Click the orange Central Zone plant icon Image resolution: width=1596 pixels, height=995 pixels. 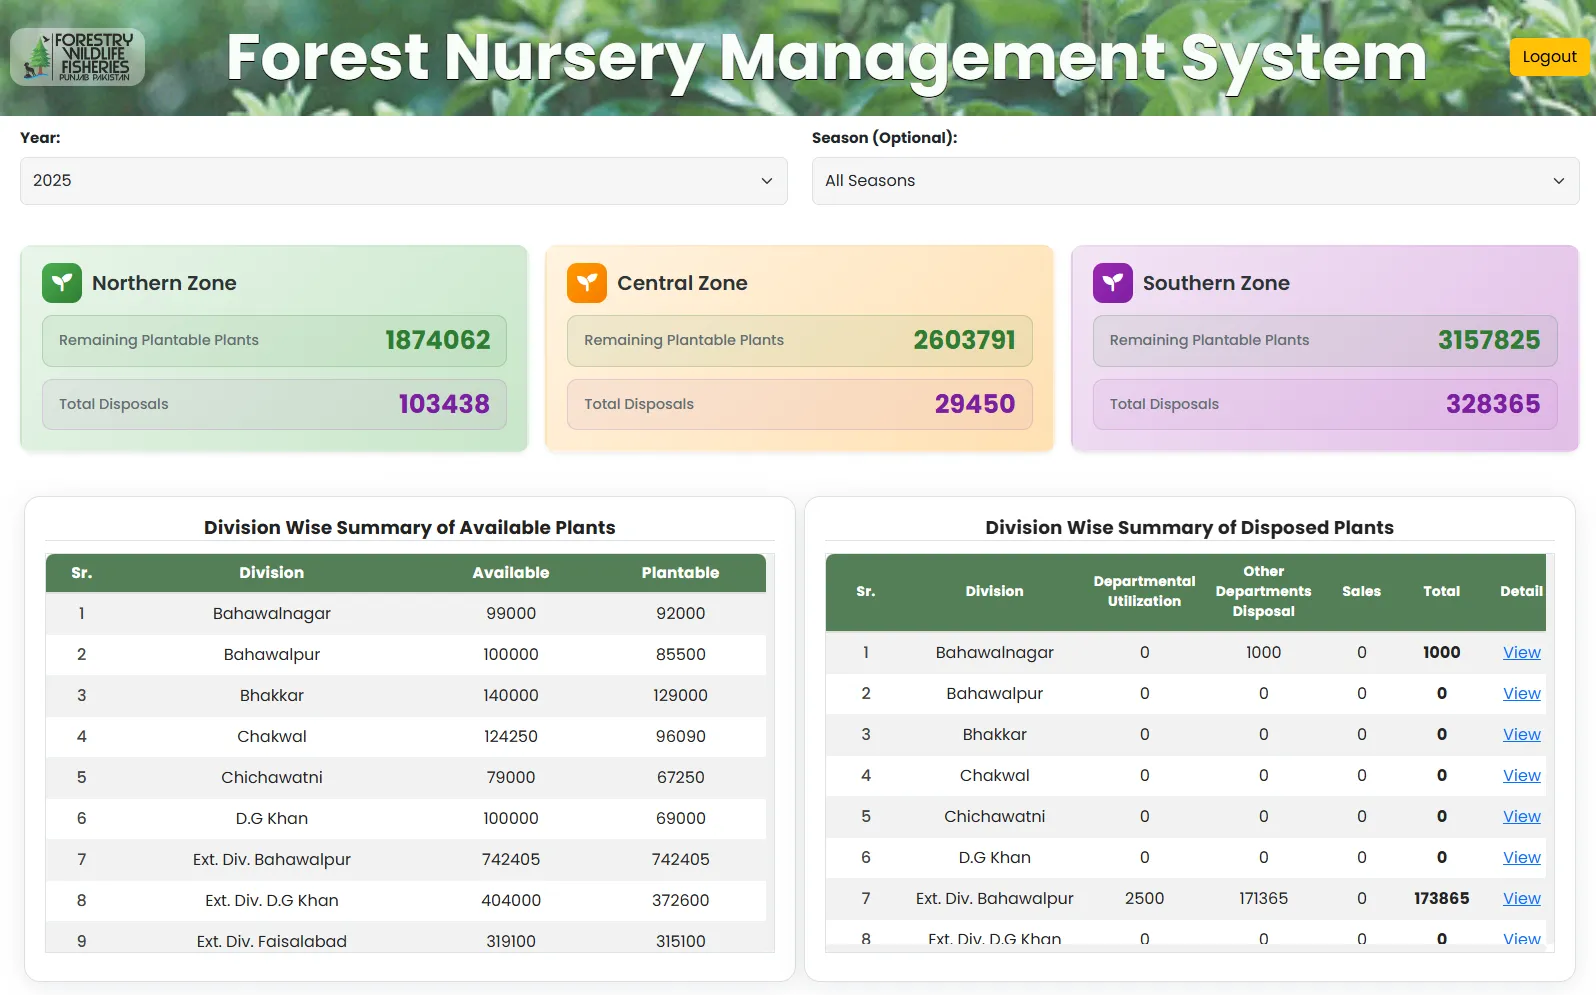click(x=587, y=283)
